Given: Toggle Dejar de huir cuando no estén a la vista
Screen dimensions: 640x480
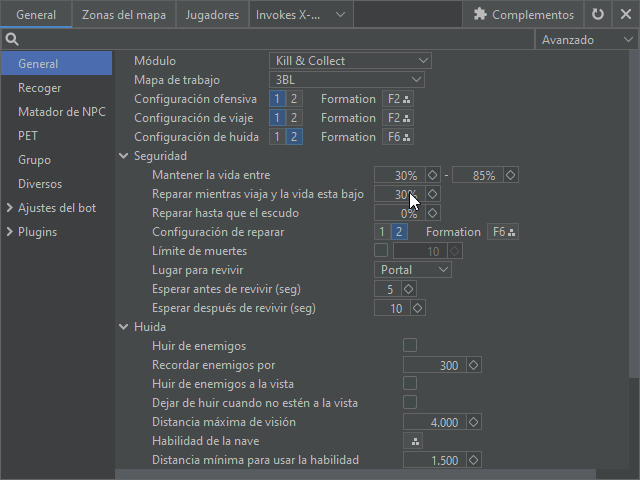Looking at the screenshot, I should point(410,403).
